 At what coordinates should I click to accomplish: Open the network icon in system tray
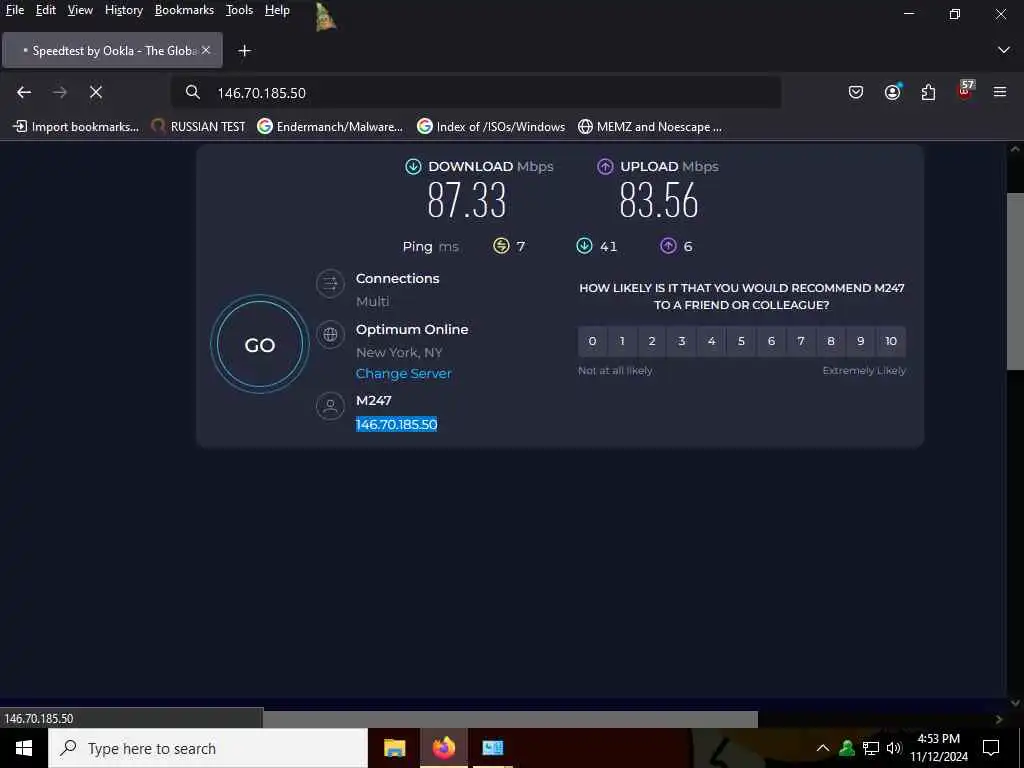871,748
